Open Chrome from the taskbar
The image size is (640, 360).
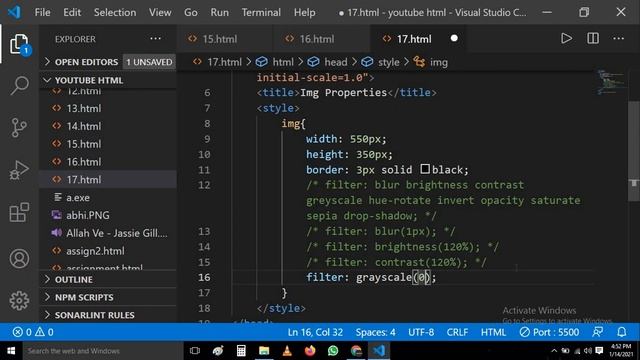356,351
